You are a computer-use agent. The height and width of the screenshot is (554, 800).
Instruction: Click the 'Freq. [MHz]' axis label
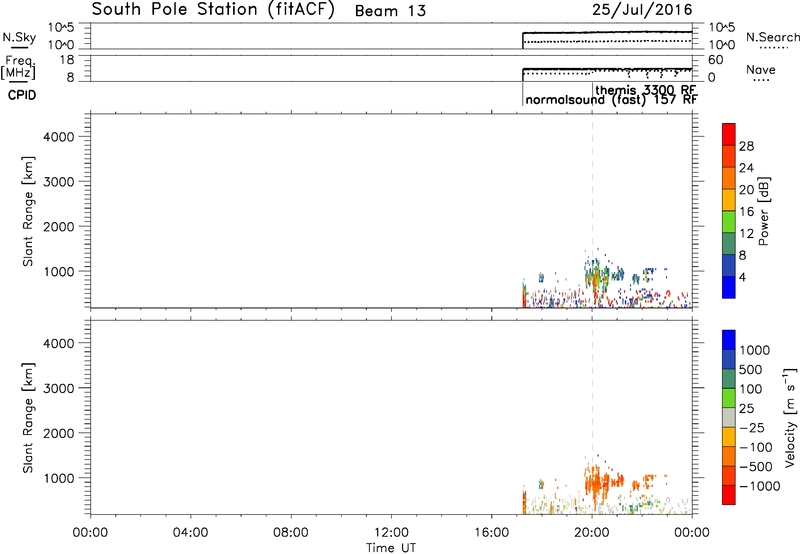[19, 68]
